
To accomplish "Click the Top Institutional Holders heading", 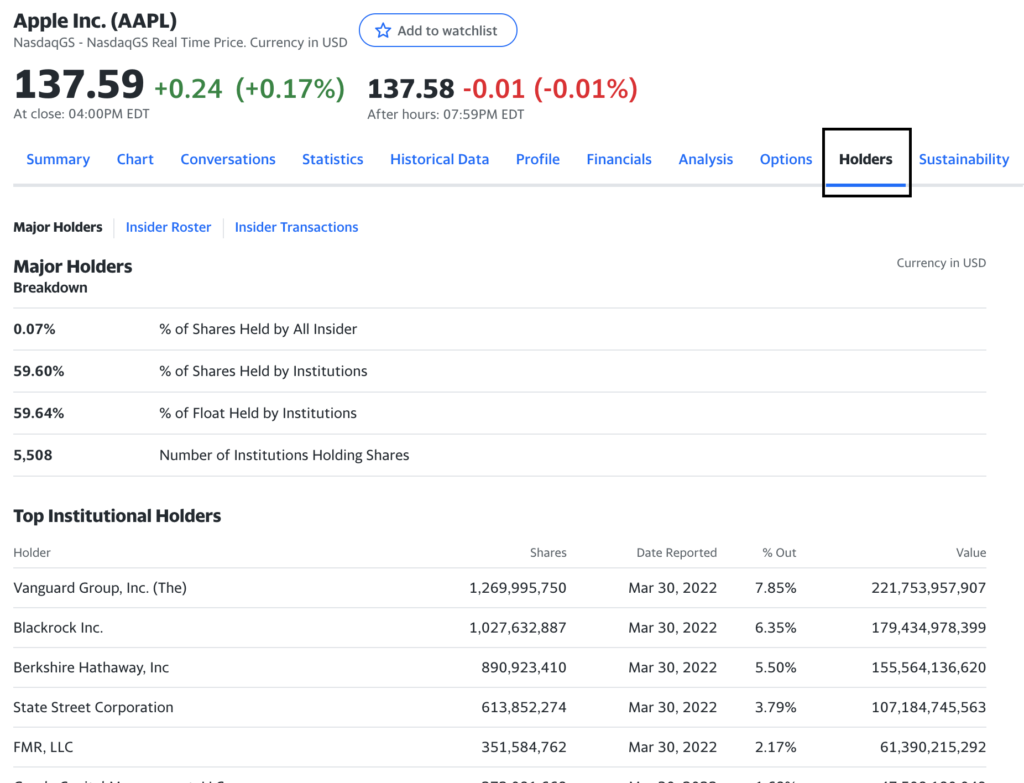I will [x=118, y=516].
